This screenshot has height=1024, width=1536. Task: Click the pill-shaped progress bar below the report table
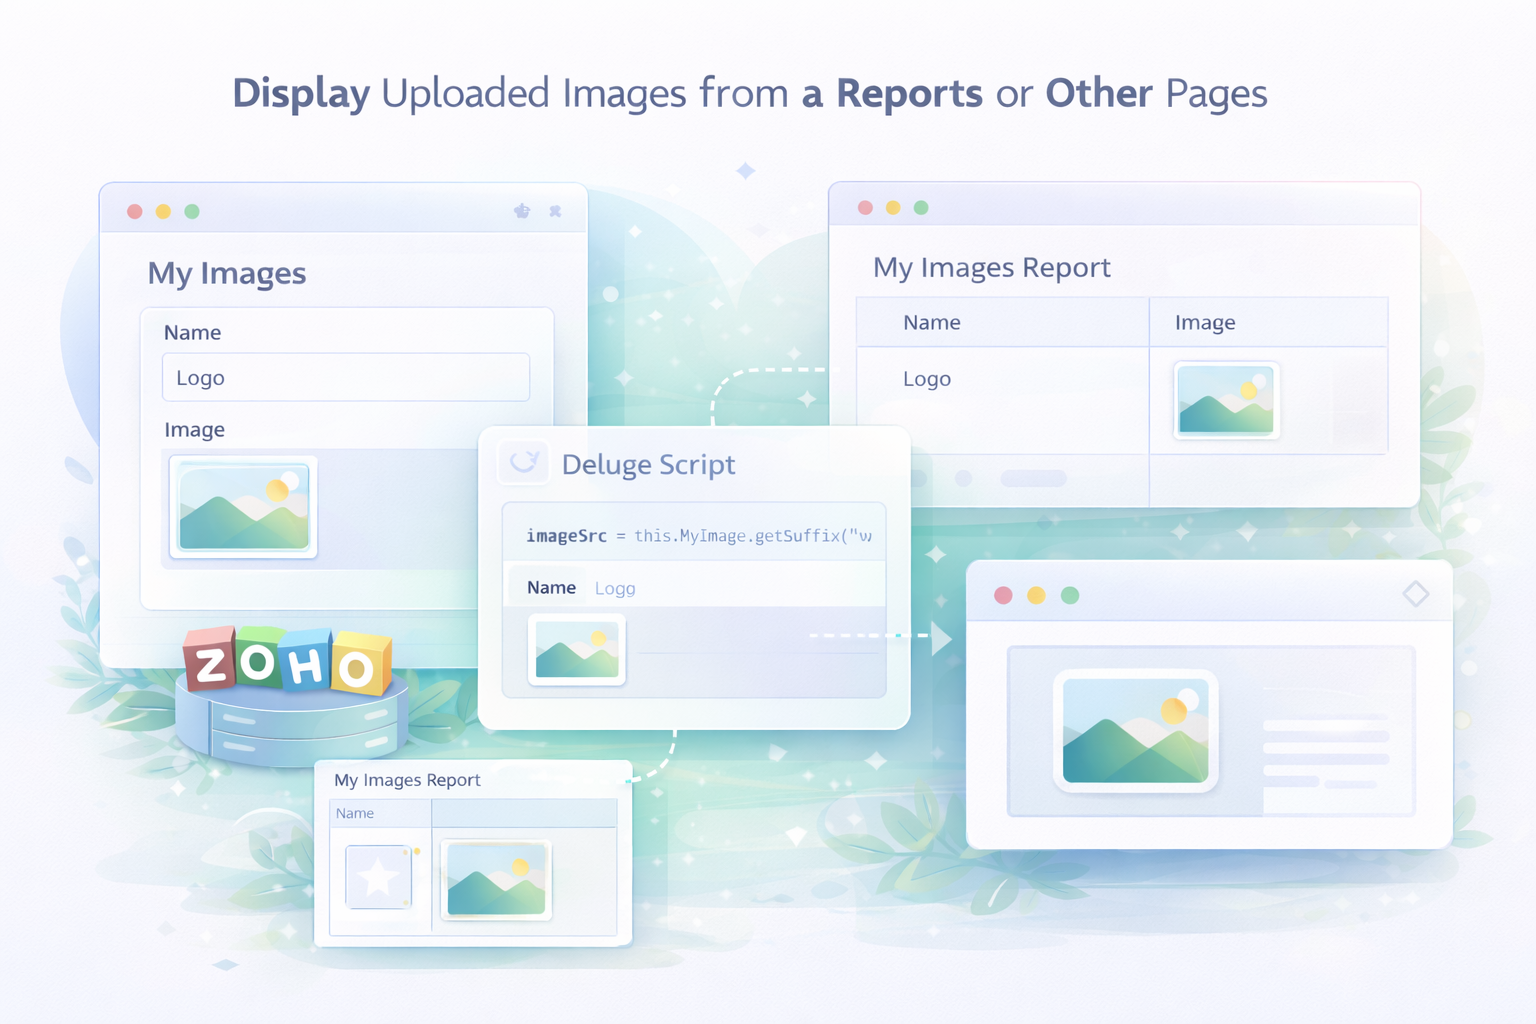(1032, 478)
